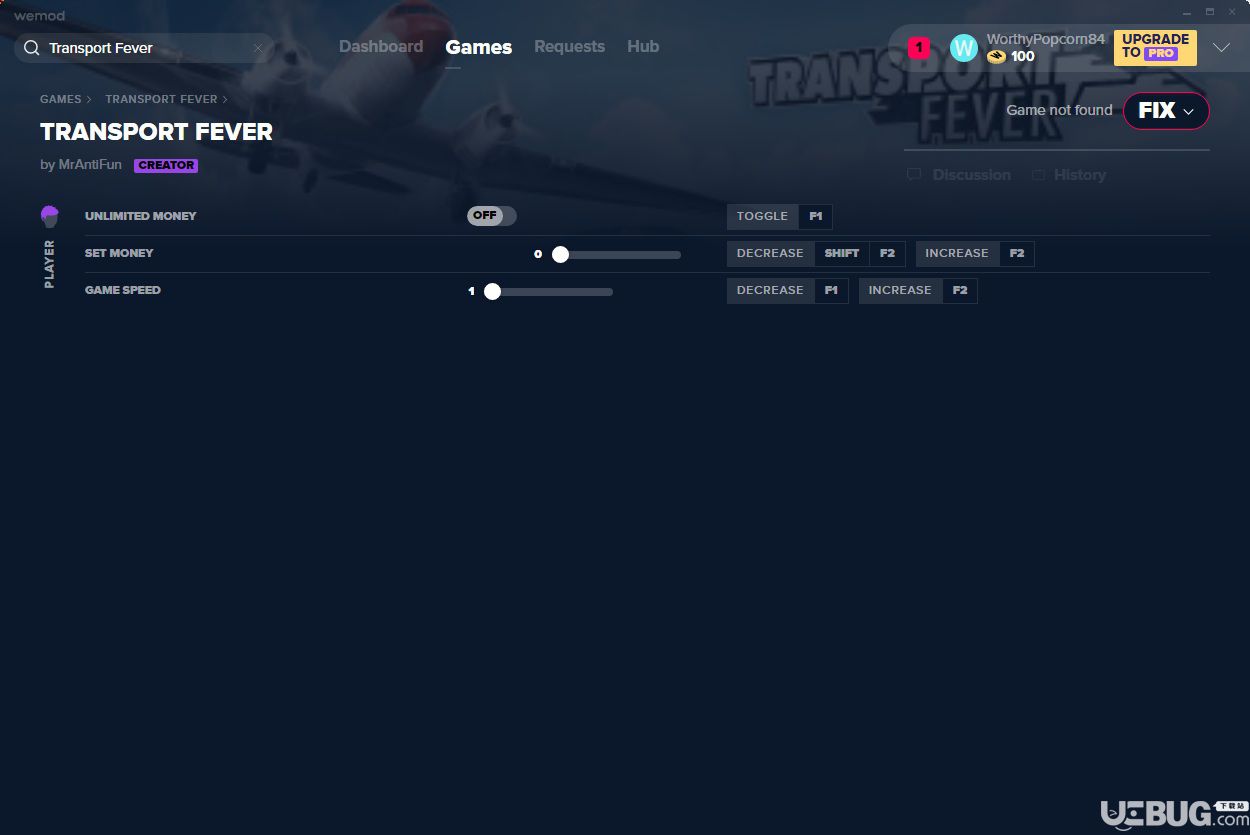Click Set Money INCREASE hotkey button

coord(956,253)
